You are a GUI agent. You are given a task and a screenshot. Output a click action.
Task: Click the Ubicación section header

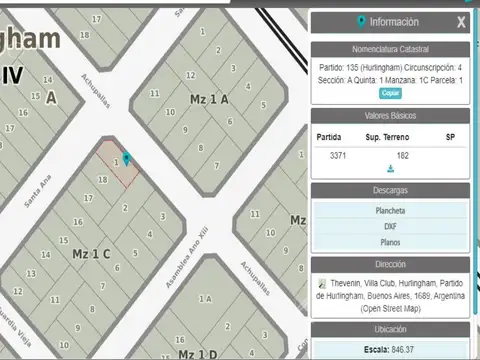tap(390, 329)
